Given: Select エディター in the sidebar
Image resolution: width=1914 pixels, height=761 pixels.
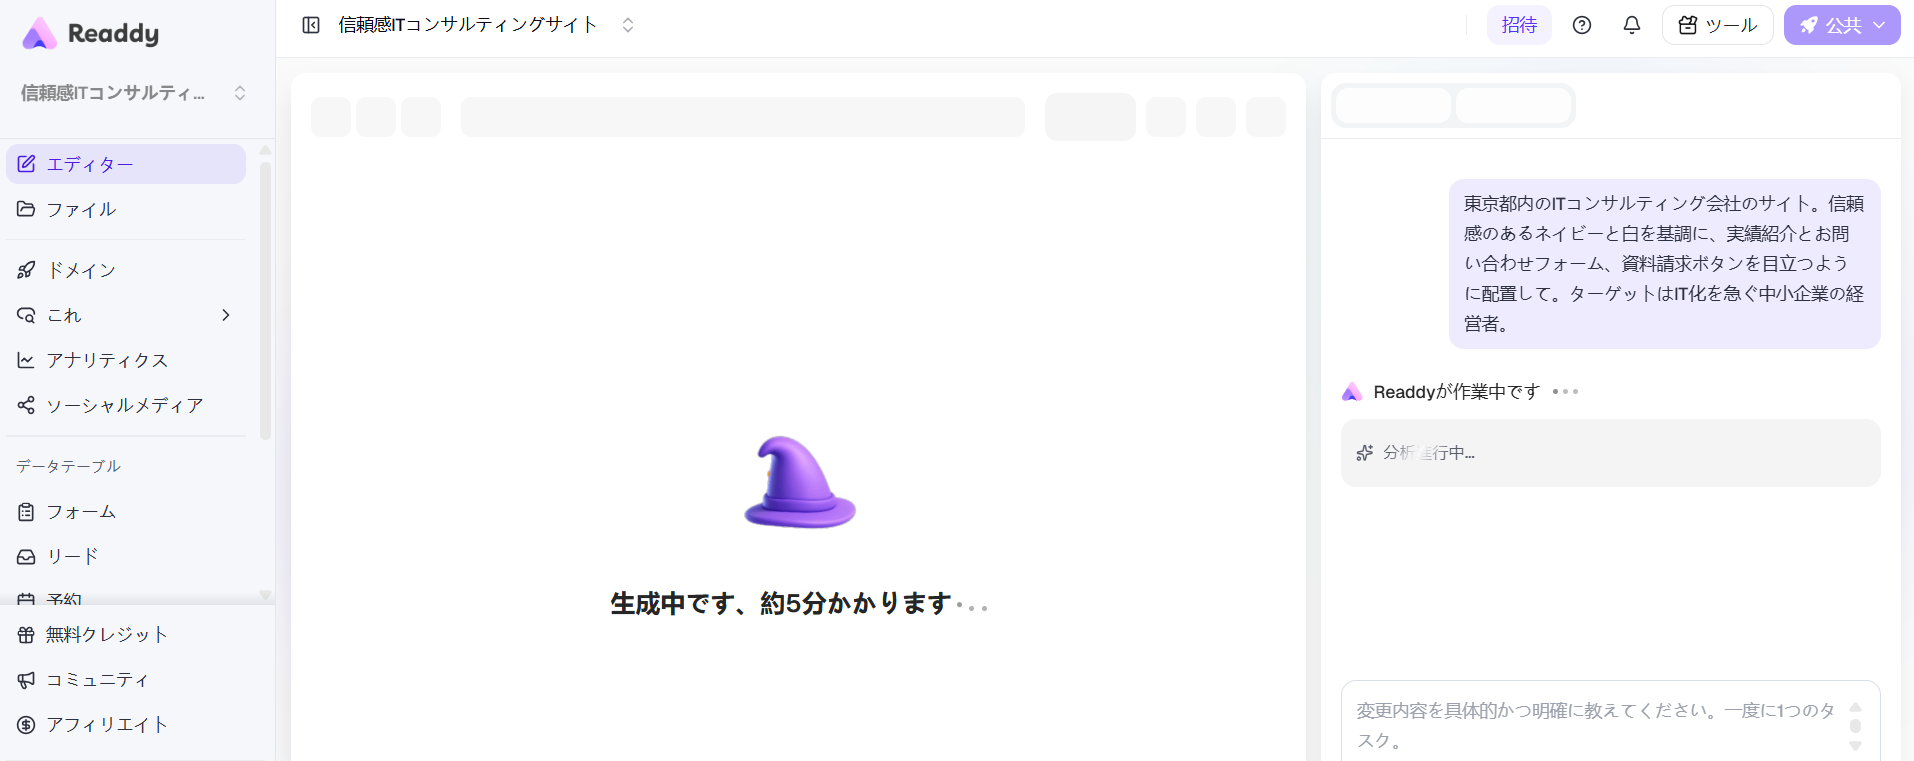Looking at the screenshot, I should click(x=126, y=164).
